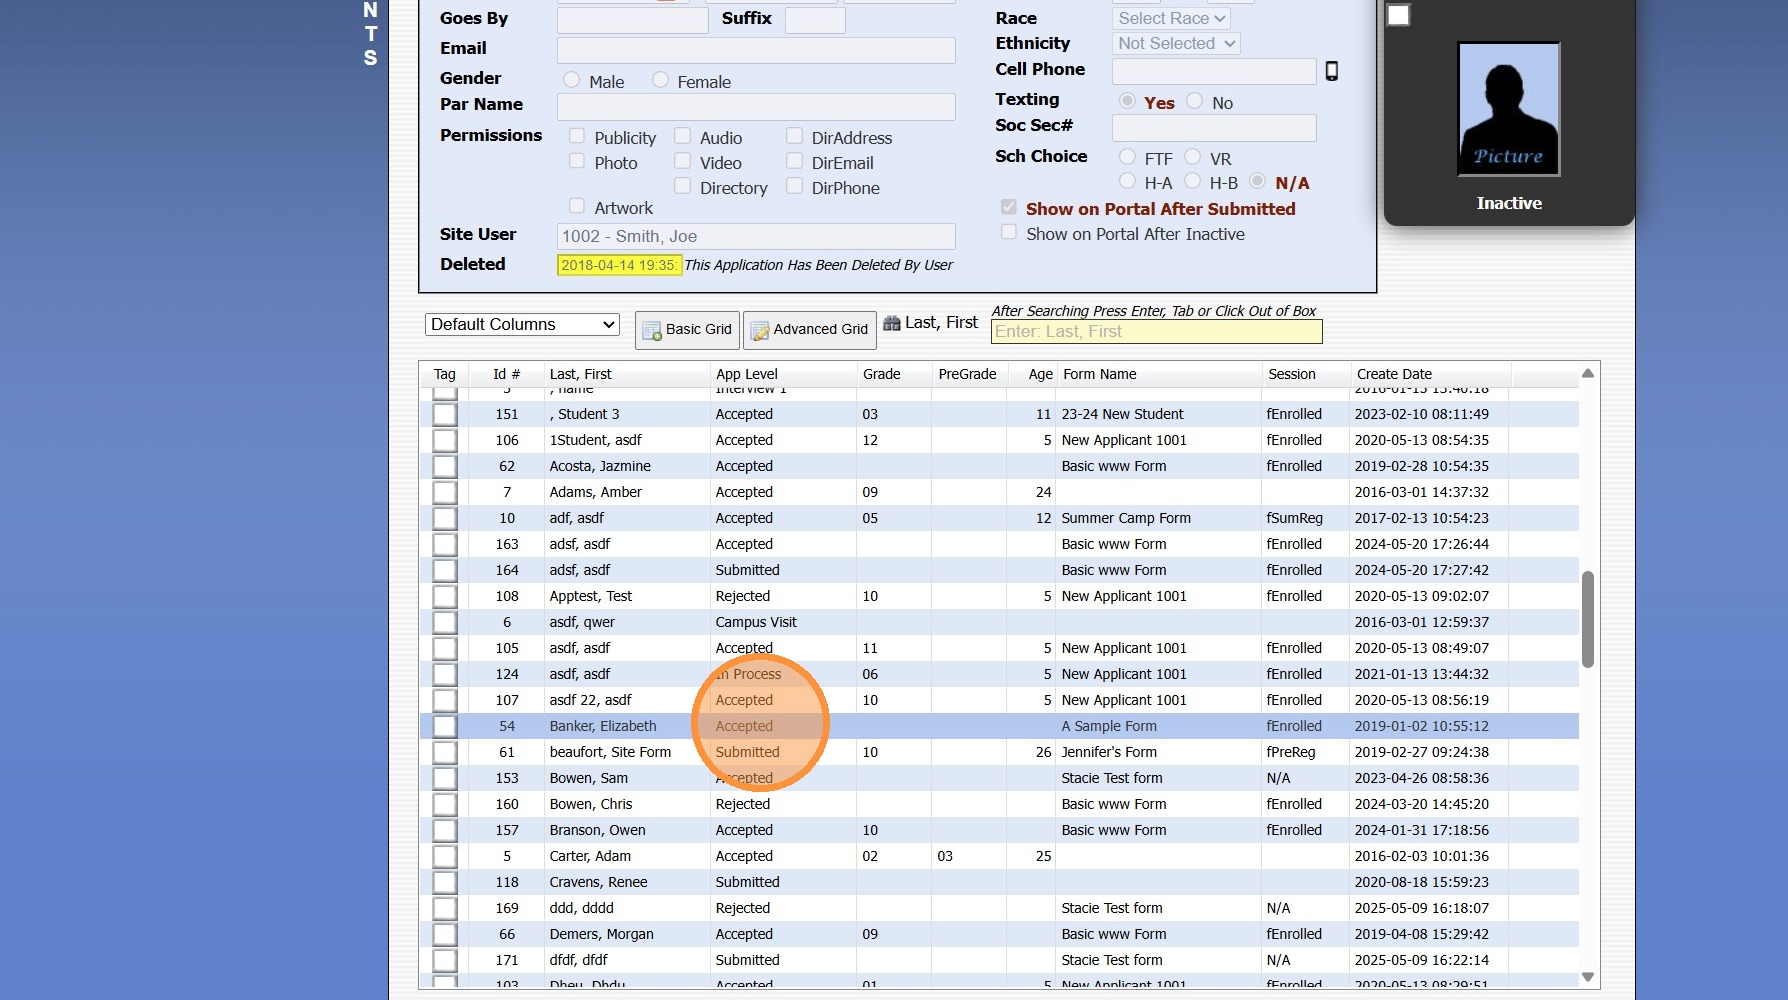Tick the white checkbox above the picture
This screenshot has width=1788, height=1000.
pyautogui.click(x=1398, y=16)
